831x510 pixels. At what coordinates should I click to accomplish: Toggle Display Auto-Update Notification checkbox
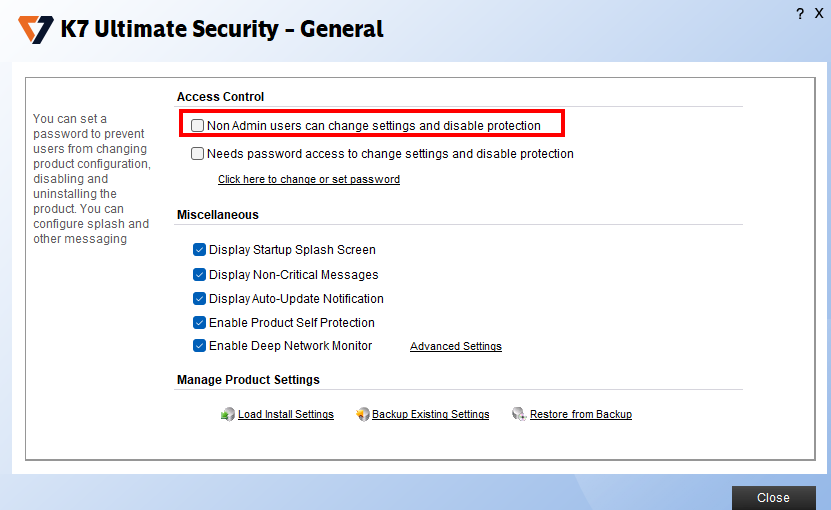199,298
